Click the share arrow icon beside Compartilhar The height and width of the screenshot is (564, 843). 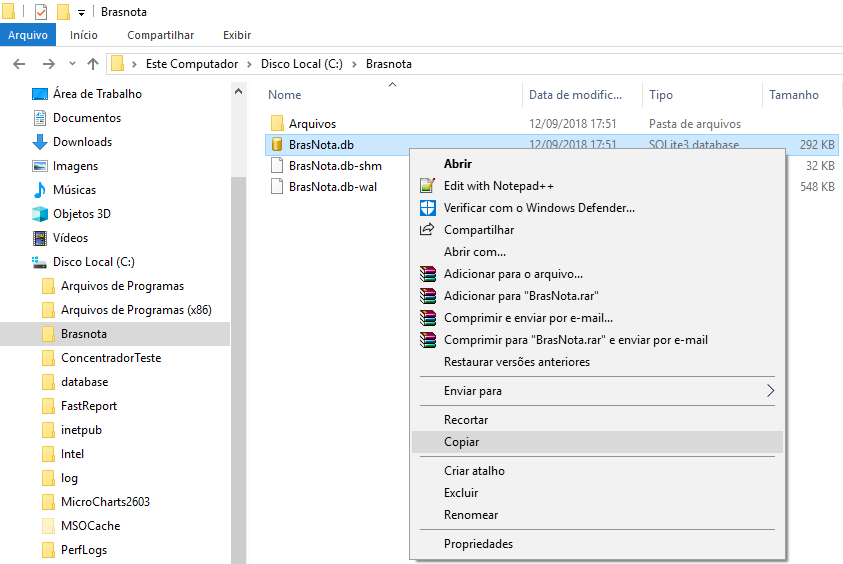click(x=427, y=230)
